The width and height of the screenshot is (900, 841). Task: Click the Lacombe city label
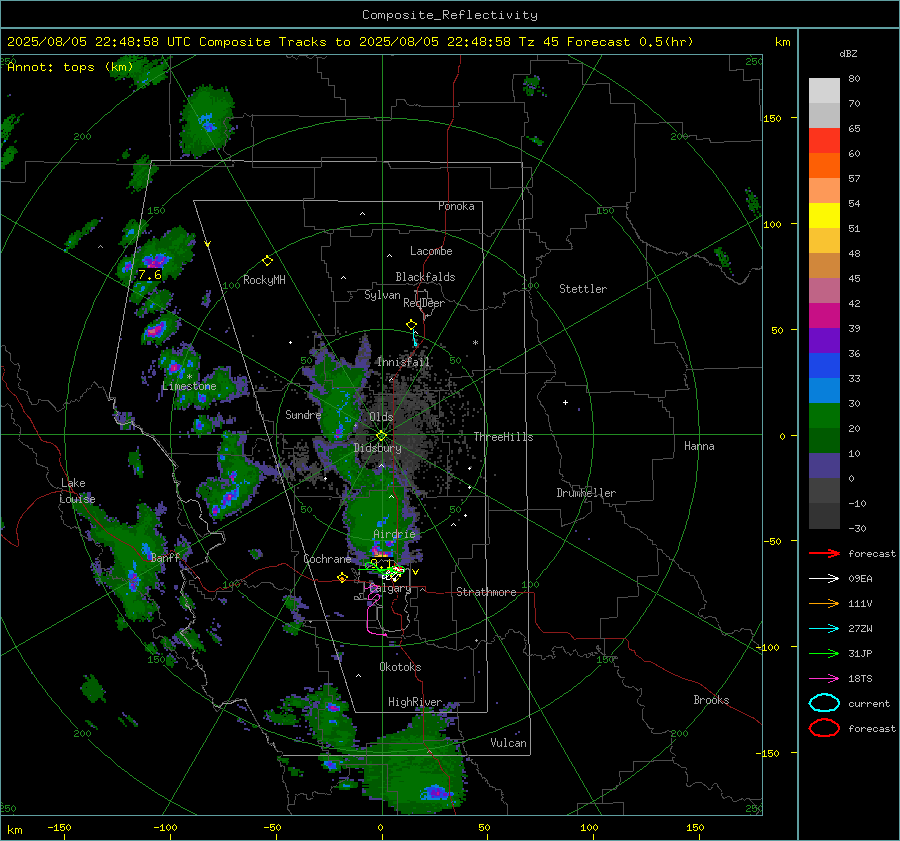point(431,251)
